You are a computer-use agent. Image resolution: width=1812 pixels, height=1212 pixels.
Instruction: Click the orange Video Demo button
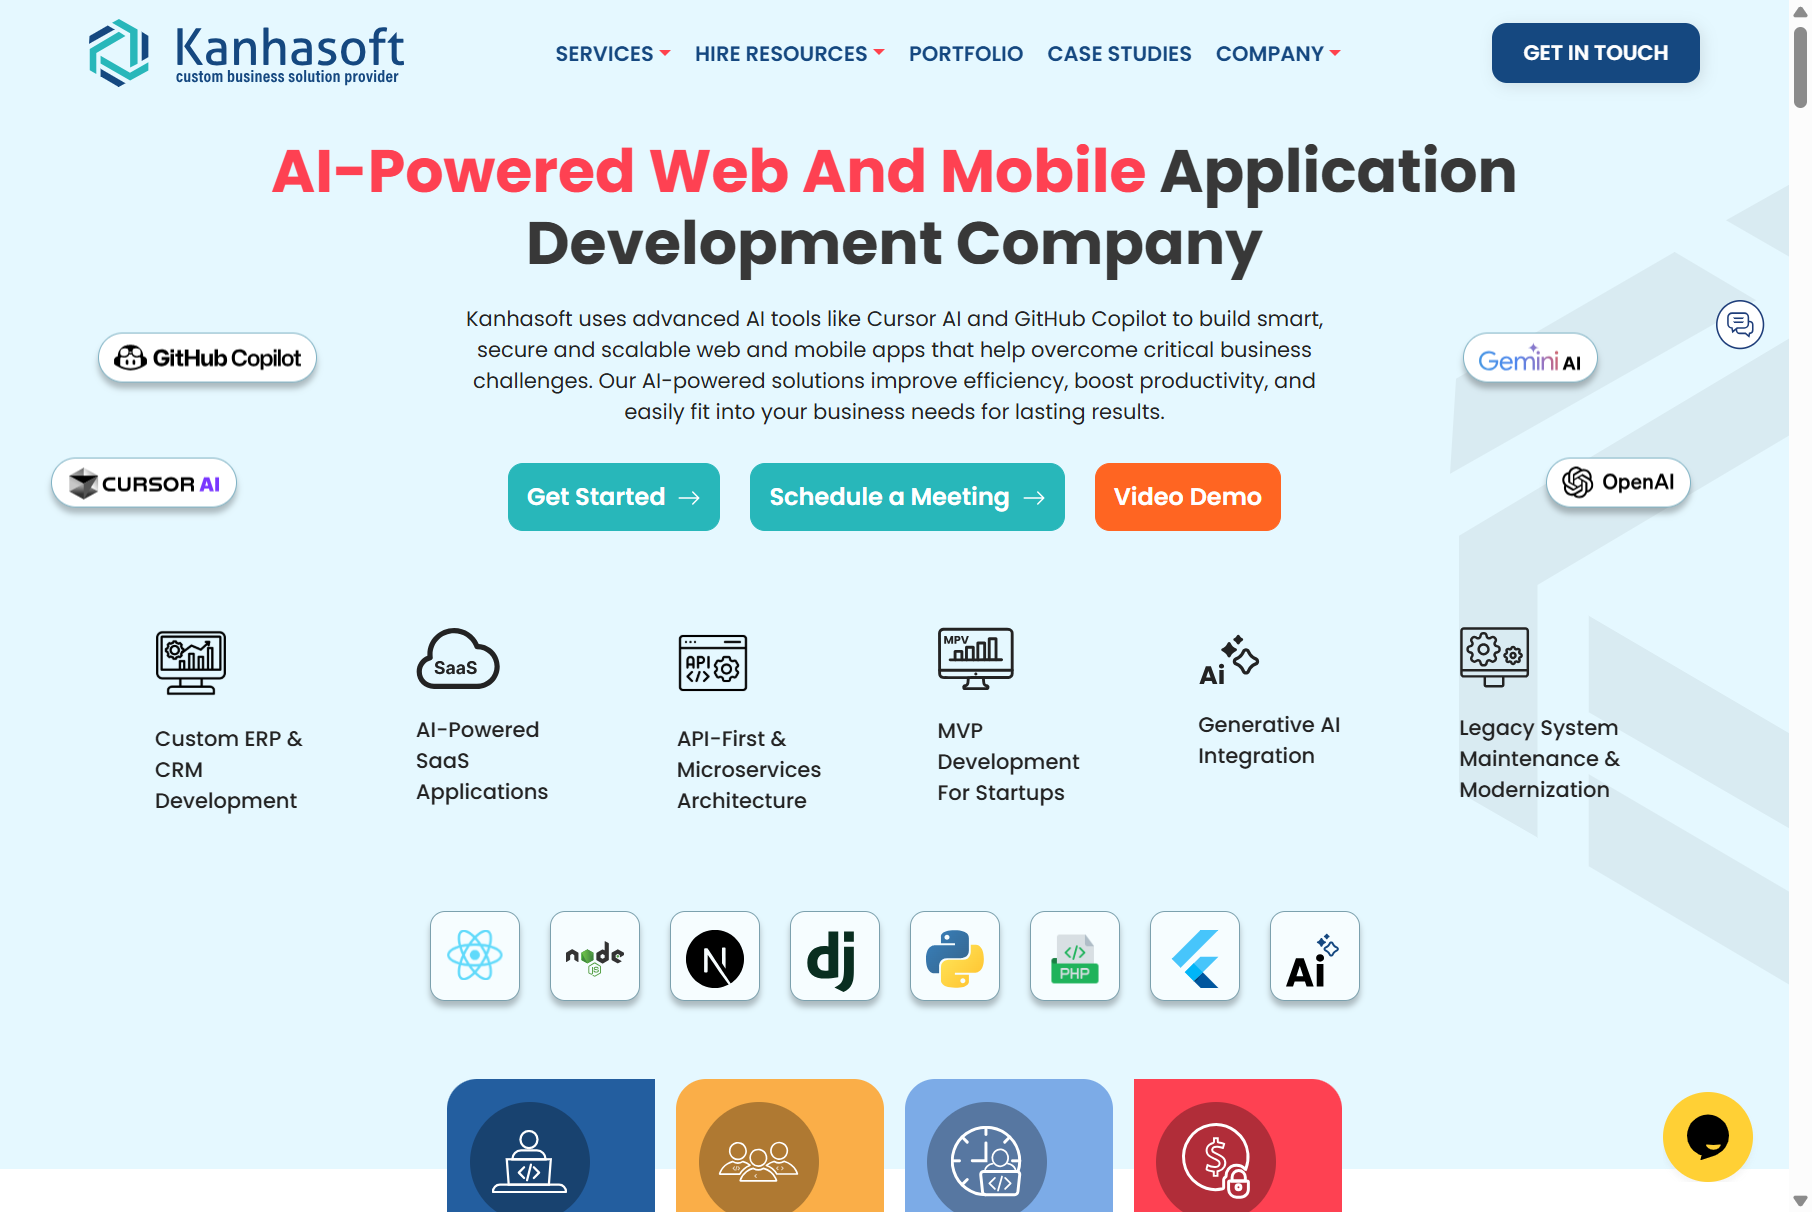(x=1187, y=497)
